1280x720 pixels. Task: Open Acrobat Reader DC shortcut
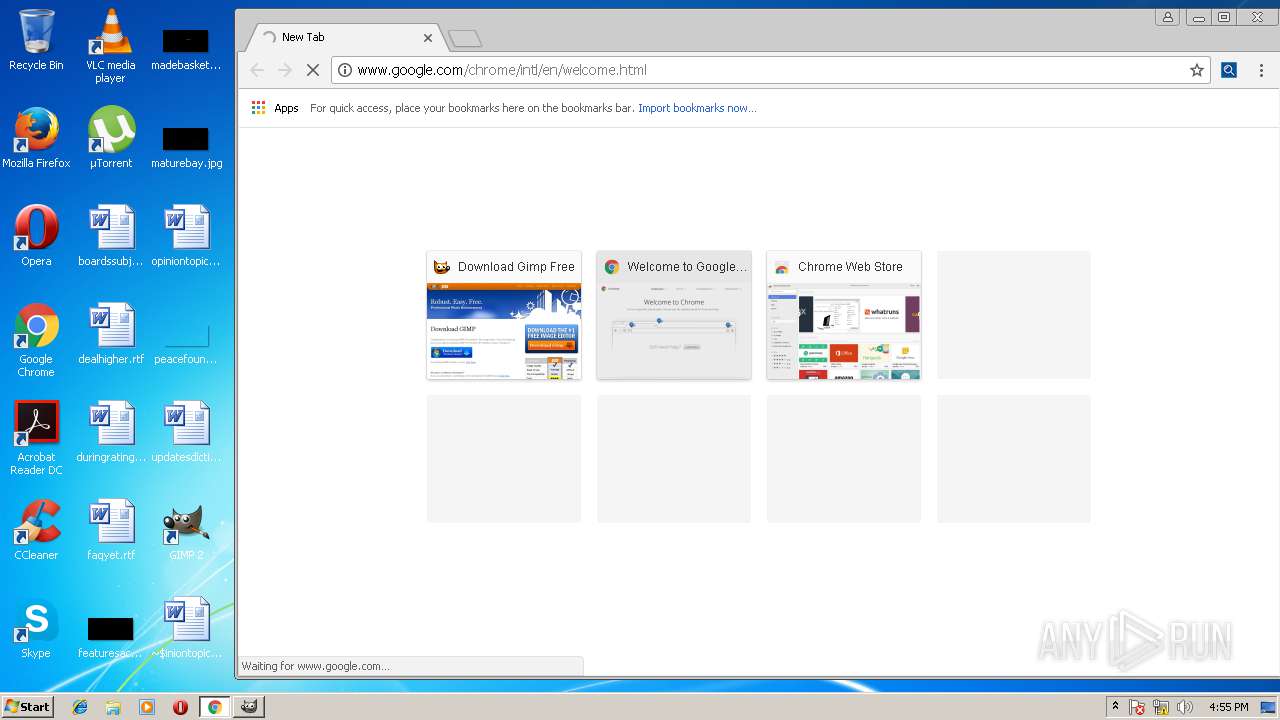click(x=36, y=438)
